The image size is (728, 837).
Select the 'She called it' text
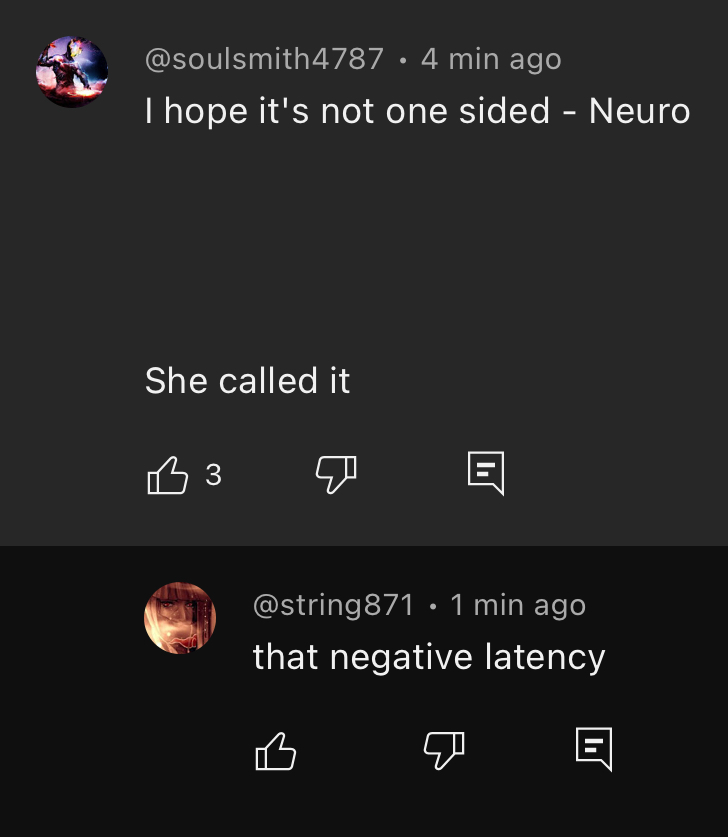click(x=247, y=381)
